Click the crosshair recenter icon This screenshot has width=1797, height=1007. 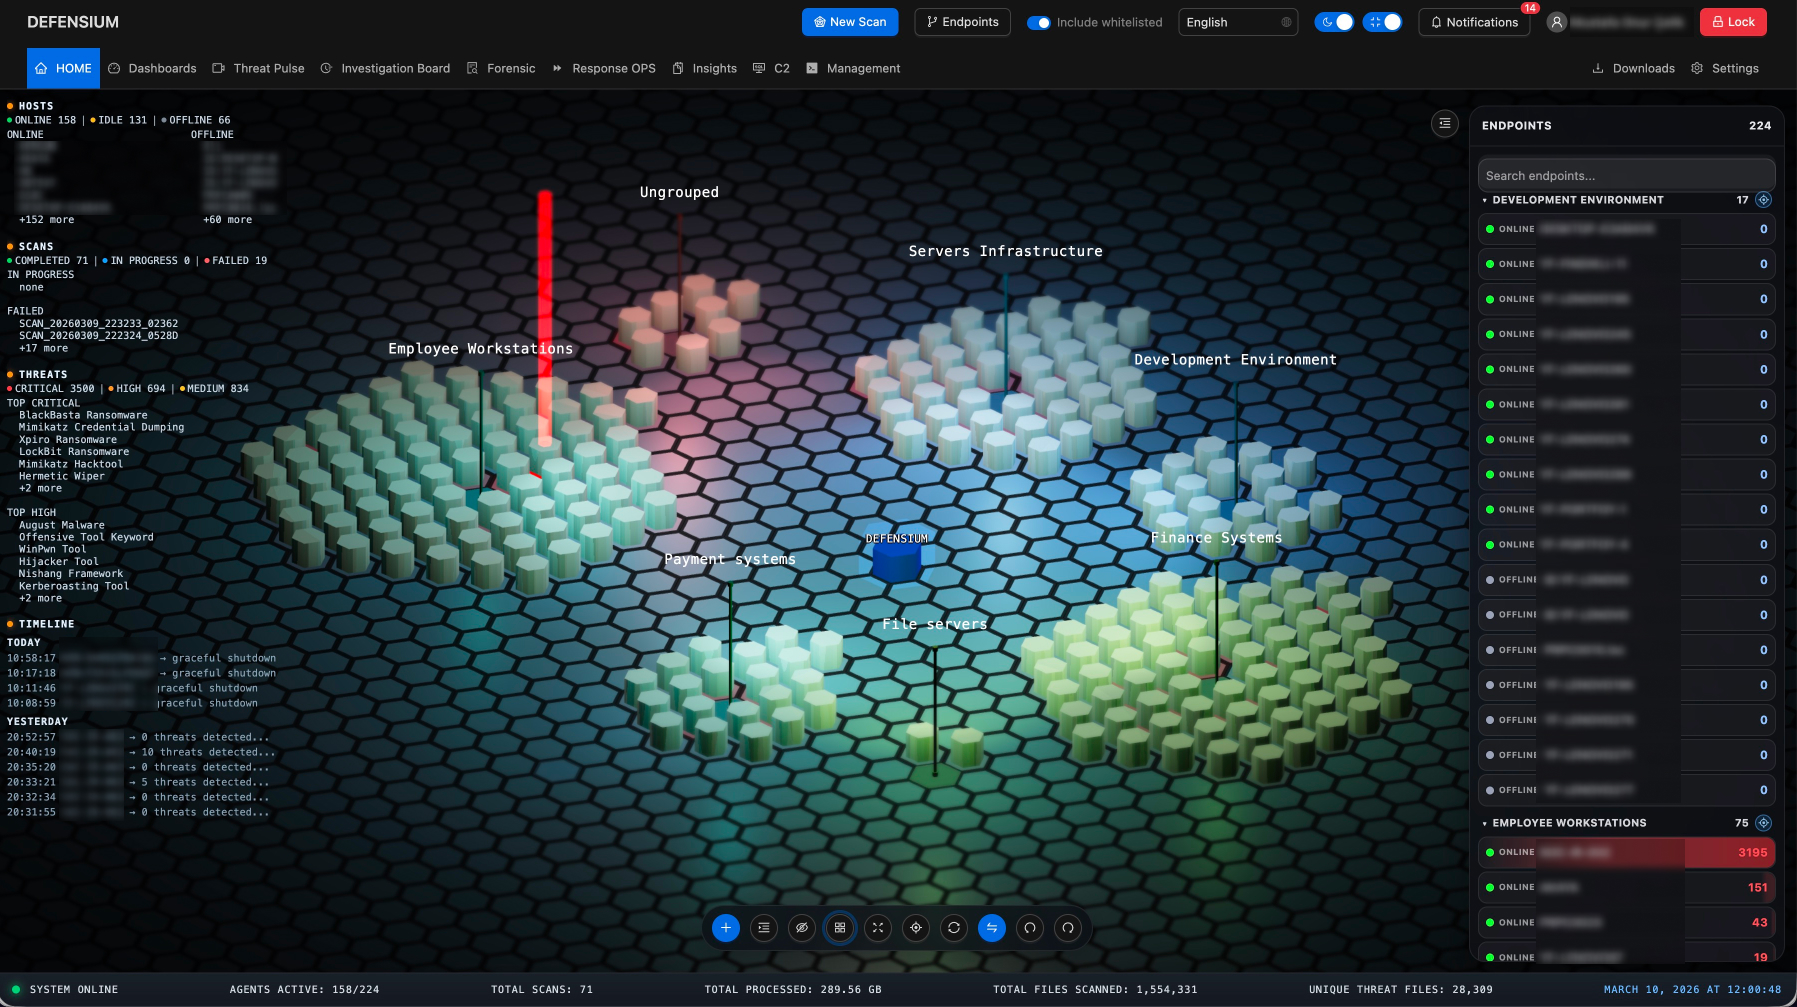916,928
